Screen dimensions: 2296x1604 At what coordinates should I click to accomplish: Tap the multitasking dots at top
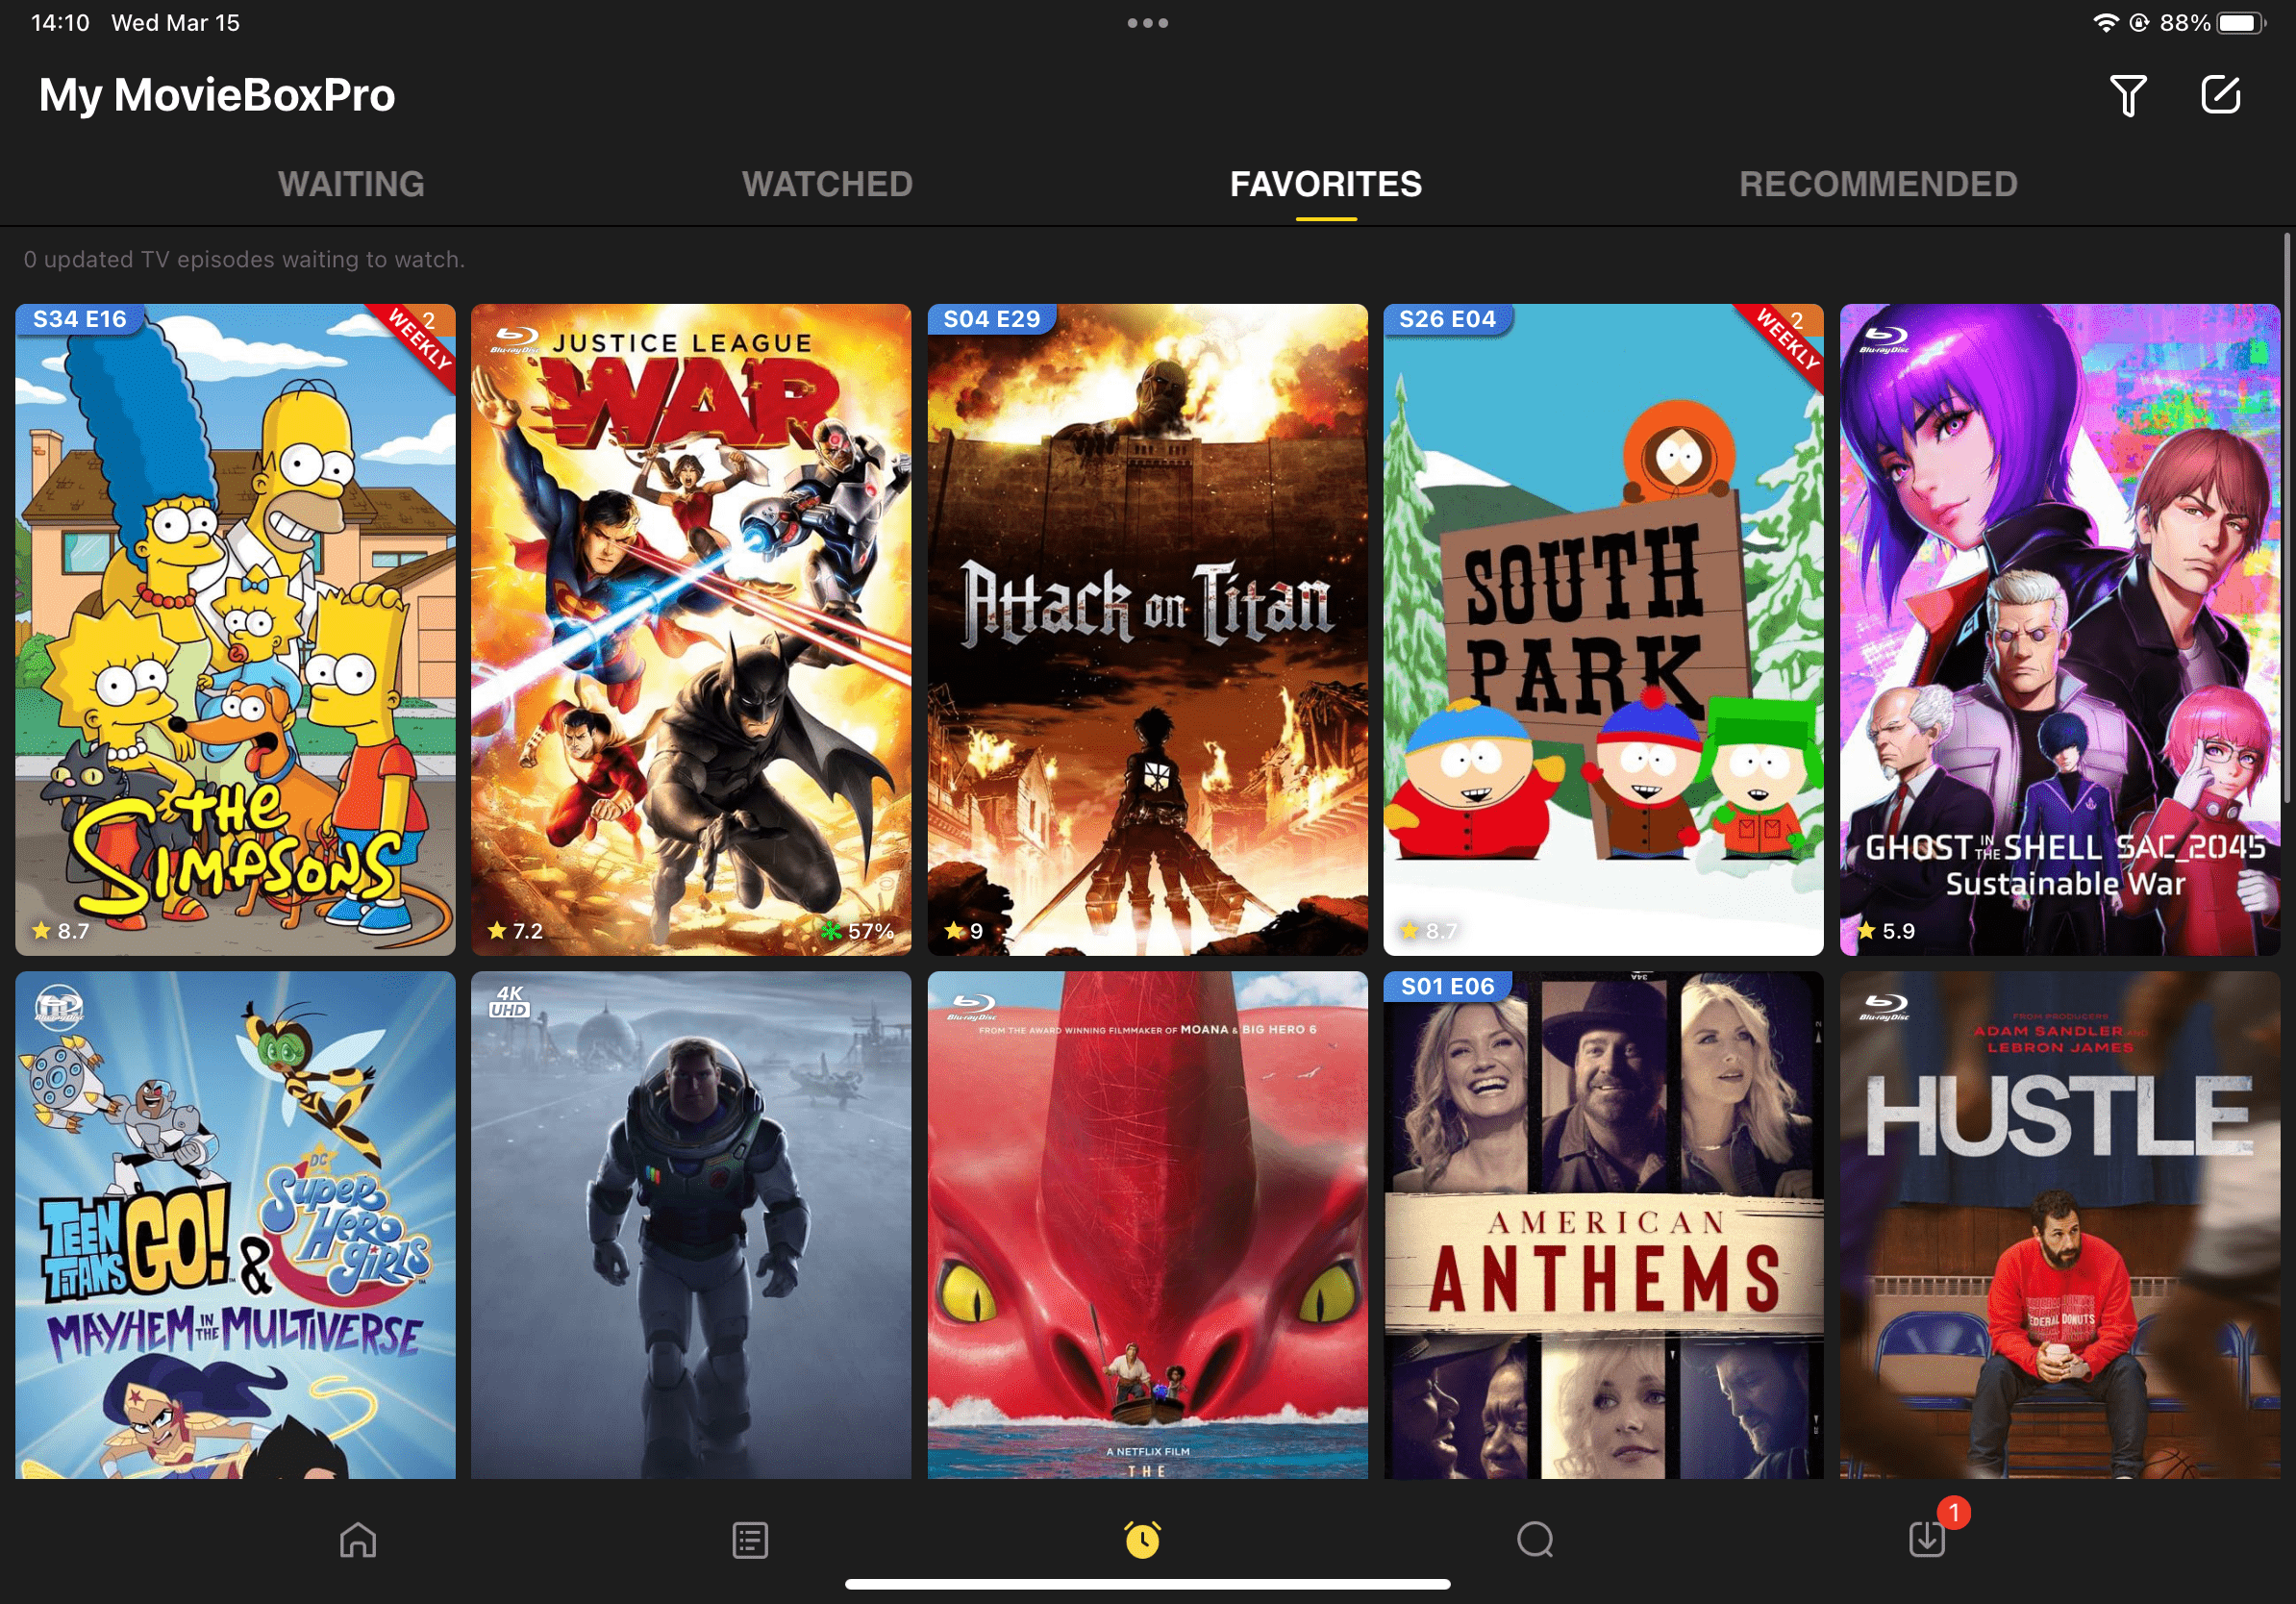click(x=1147, y=21)
